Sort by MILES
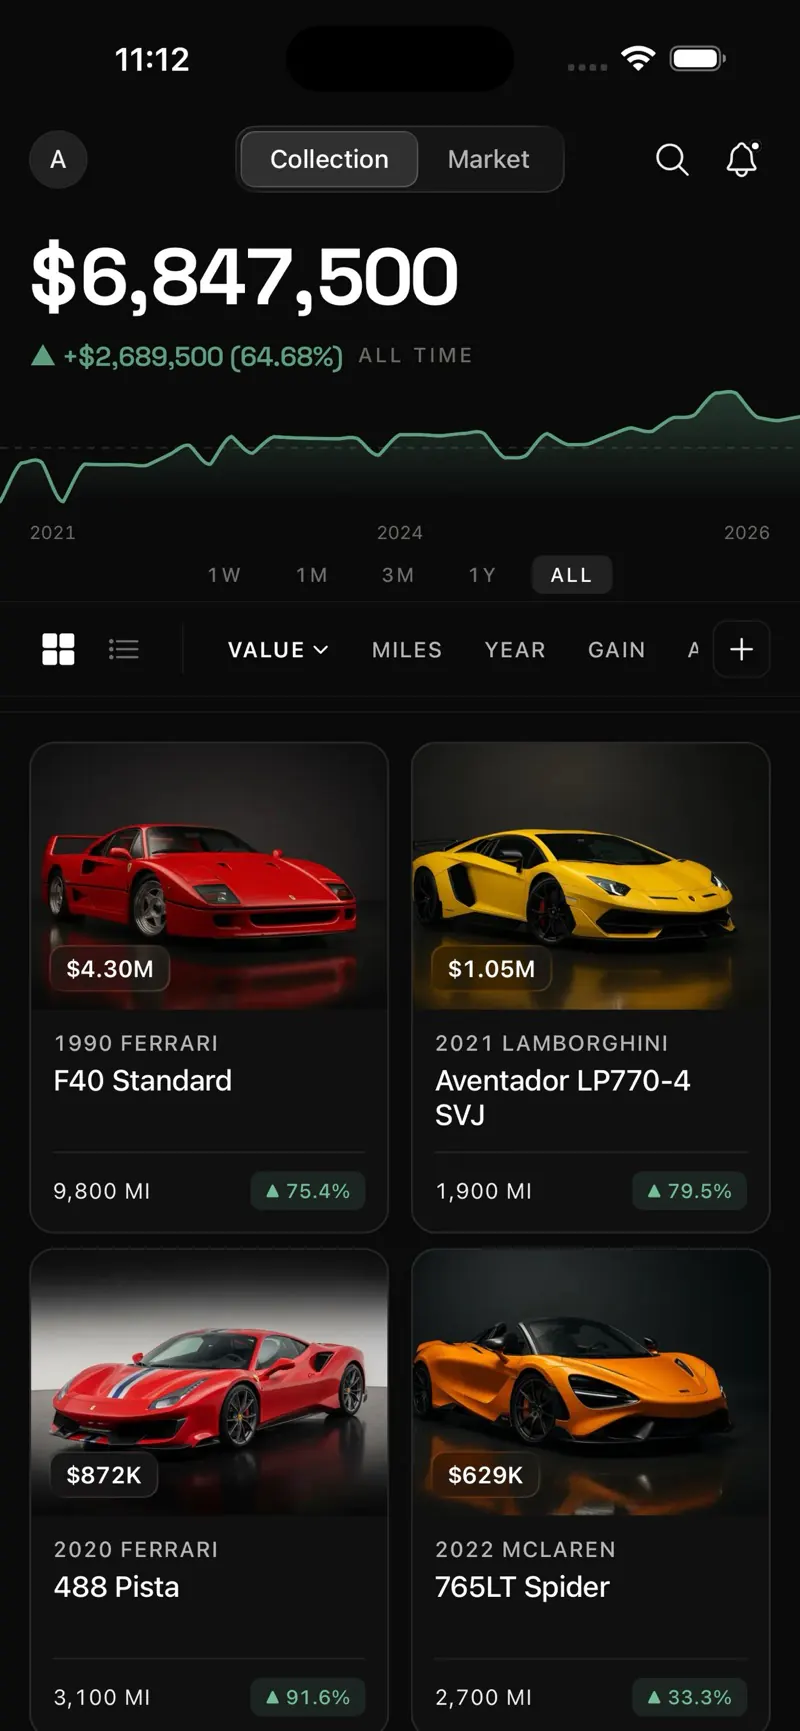800x1731 pixels. 407,650
